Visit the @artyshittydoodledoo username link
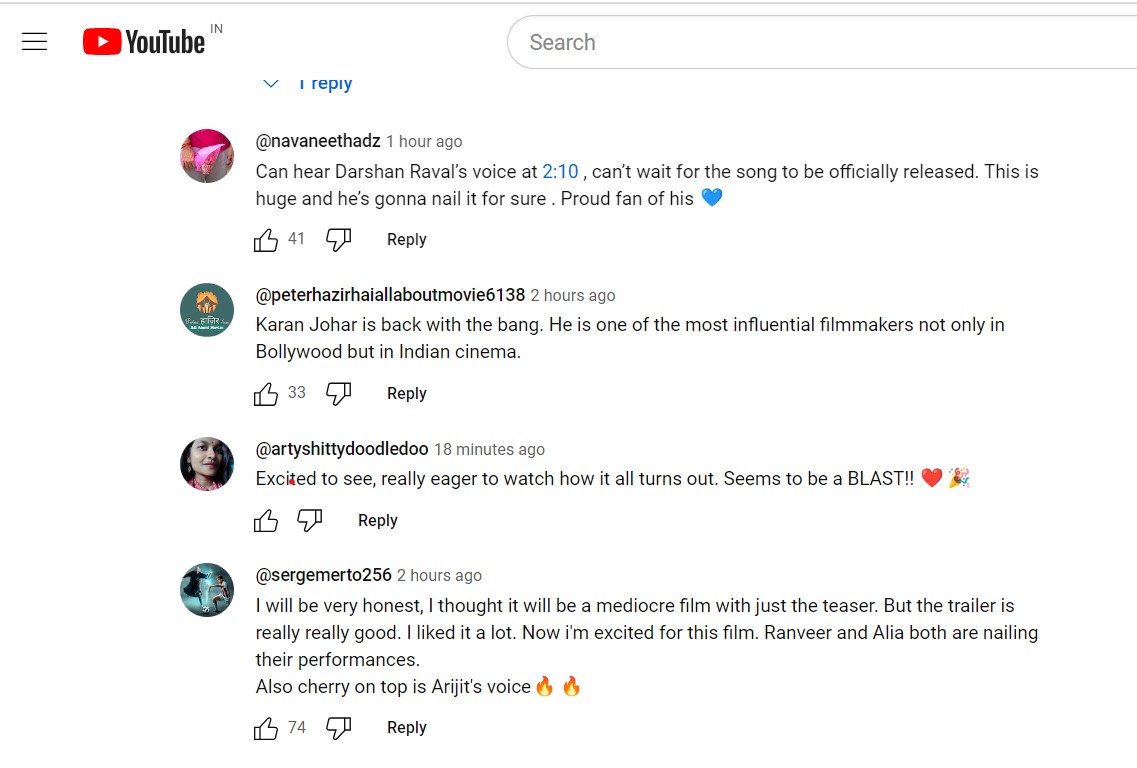1137x768 pixels. coord(342,449)
